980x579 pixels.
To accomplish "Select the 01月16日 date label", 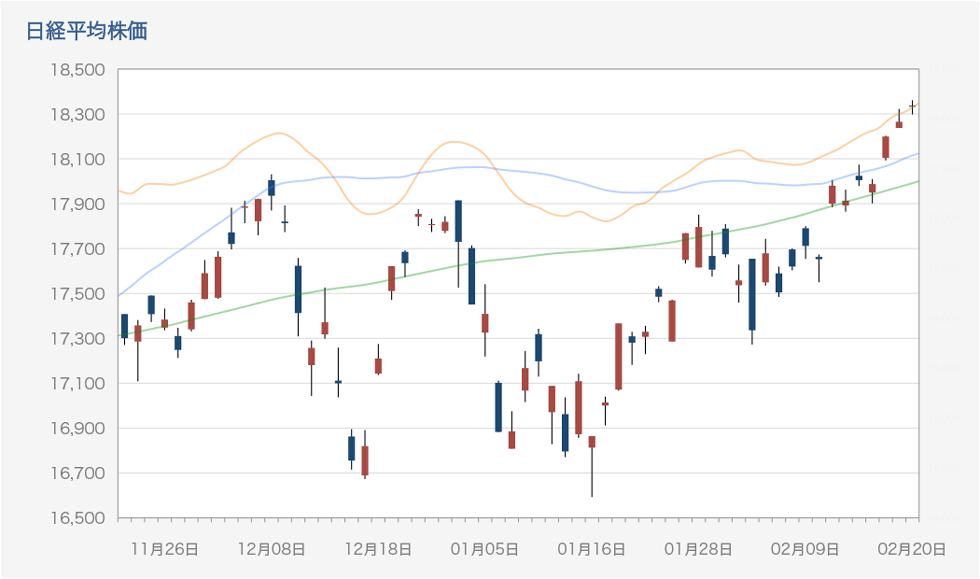I will [x=592, y=549].
